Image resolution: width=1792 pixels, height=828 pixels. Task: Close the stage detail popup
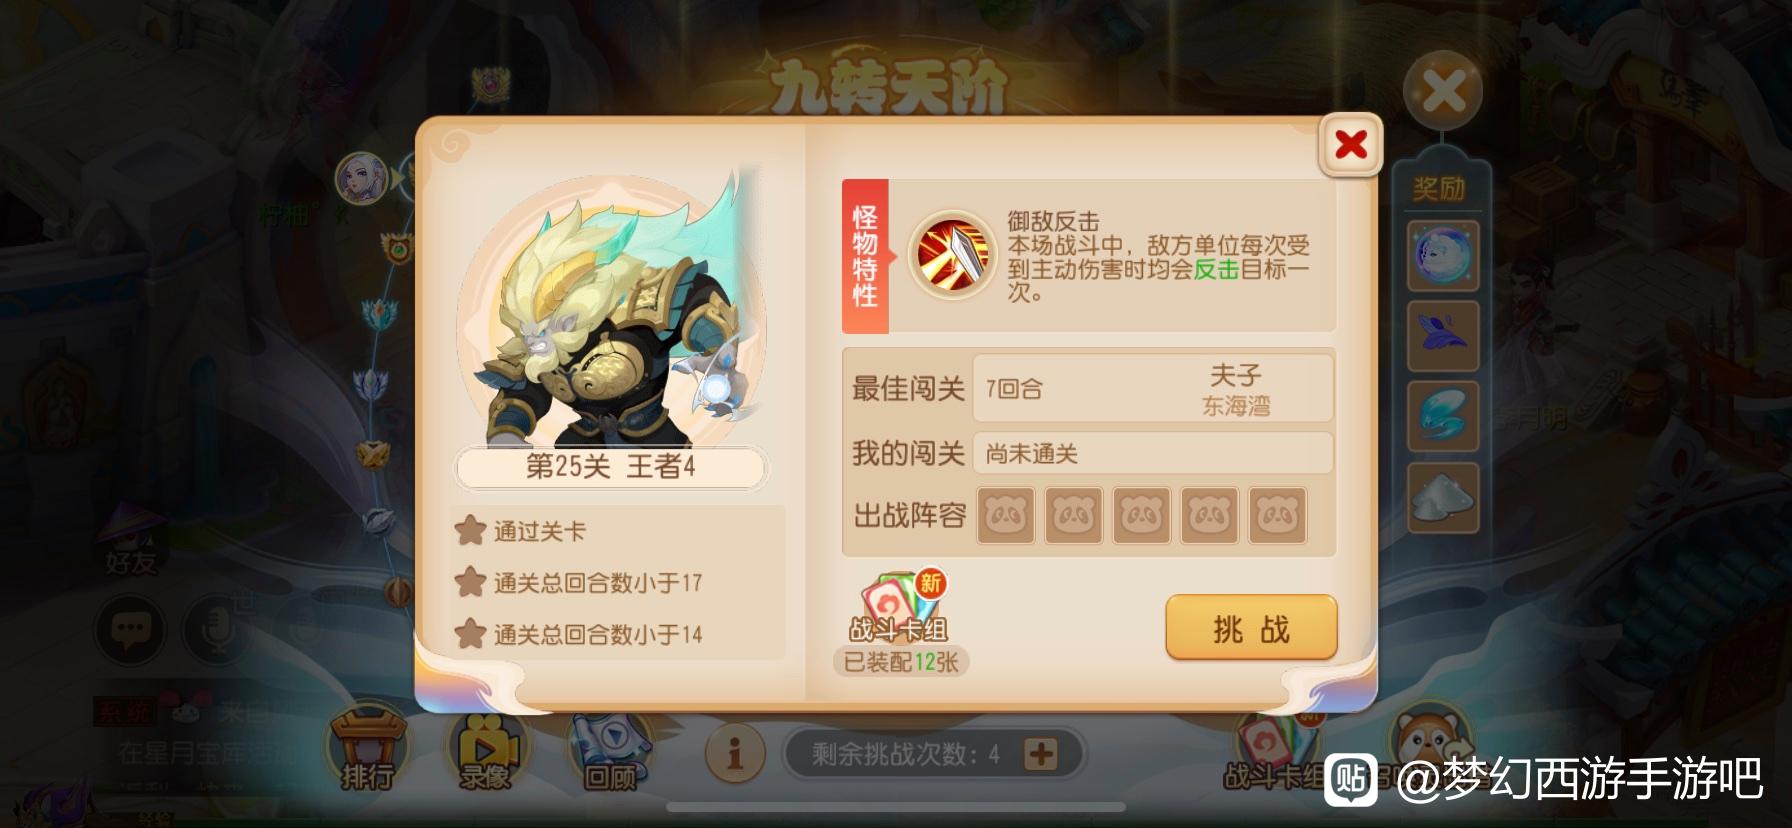point(1351,145)
